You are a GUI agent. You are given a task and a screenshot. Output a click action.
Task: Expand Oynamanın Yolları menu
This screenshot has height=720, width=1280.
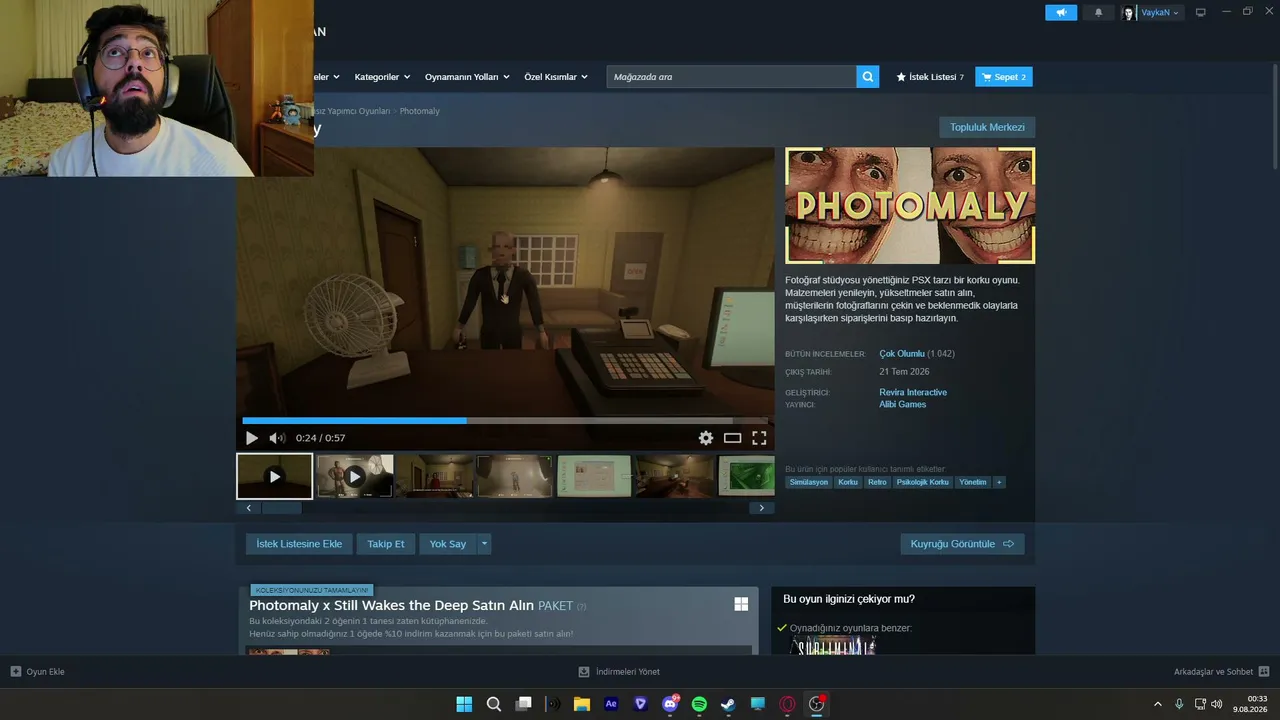(467, 77)
